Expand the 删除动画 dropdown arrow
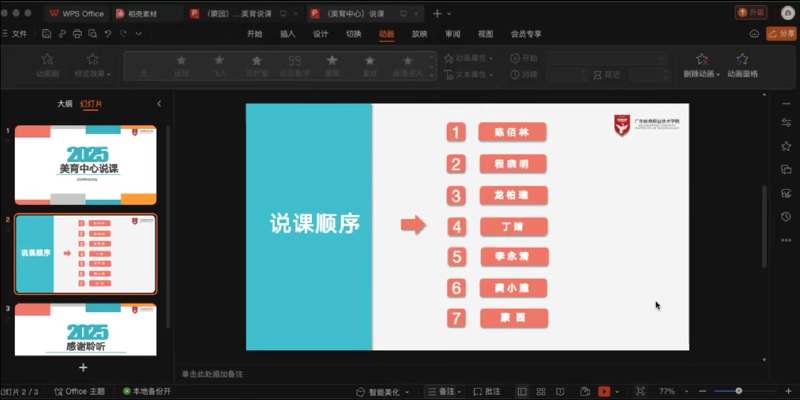The width and height of the screenshot is (800, 400). pos(719,75)
